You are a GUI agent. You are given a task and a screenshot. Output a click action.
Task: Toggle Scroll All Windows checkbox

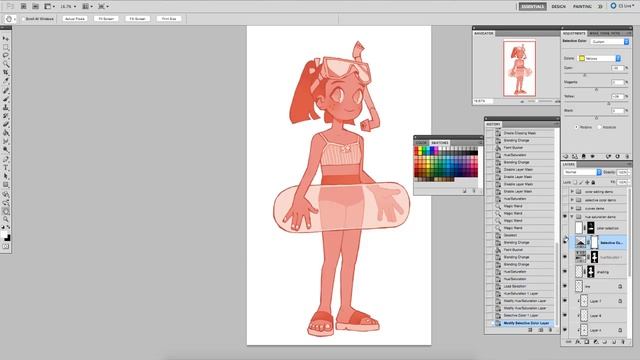23,19
